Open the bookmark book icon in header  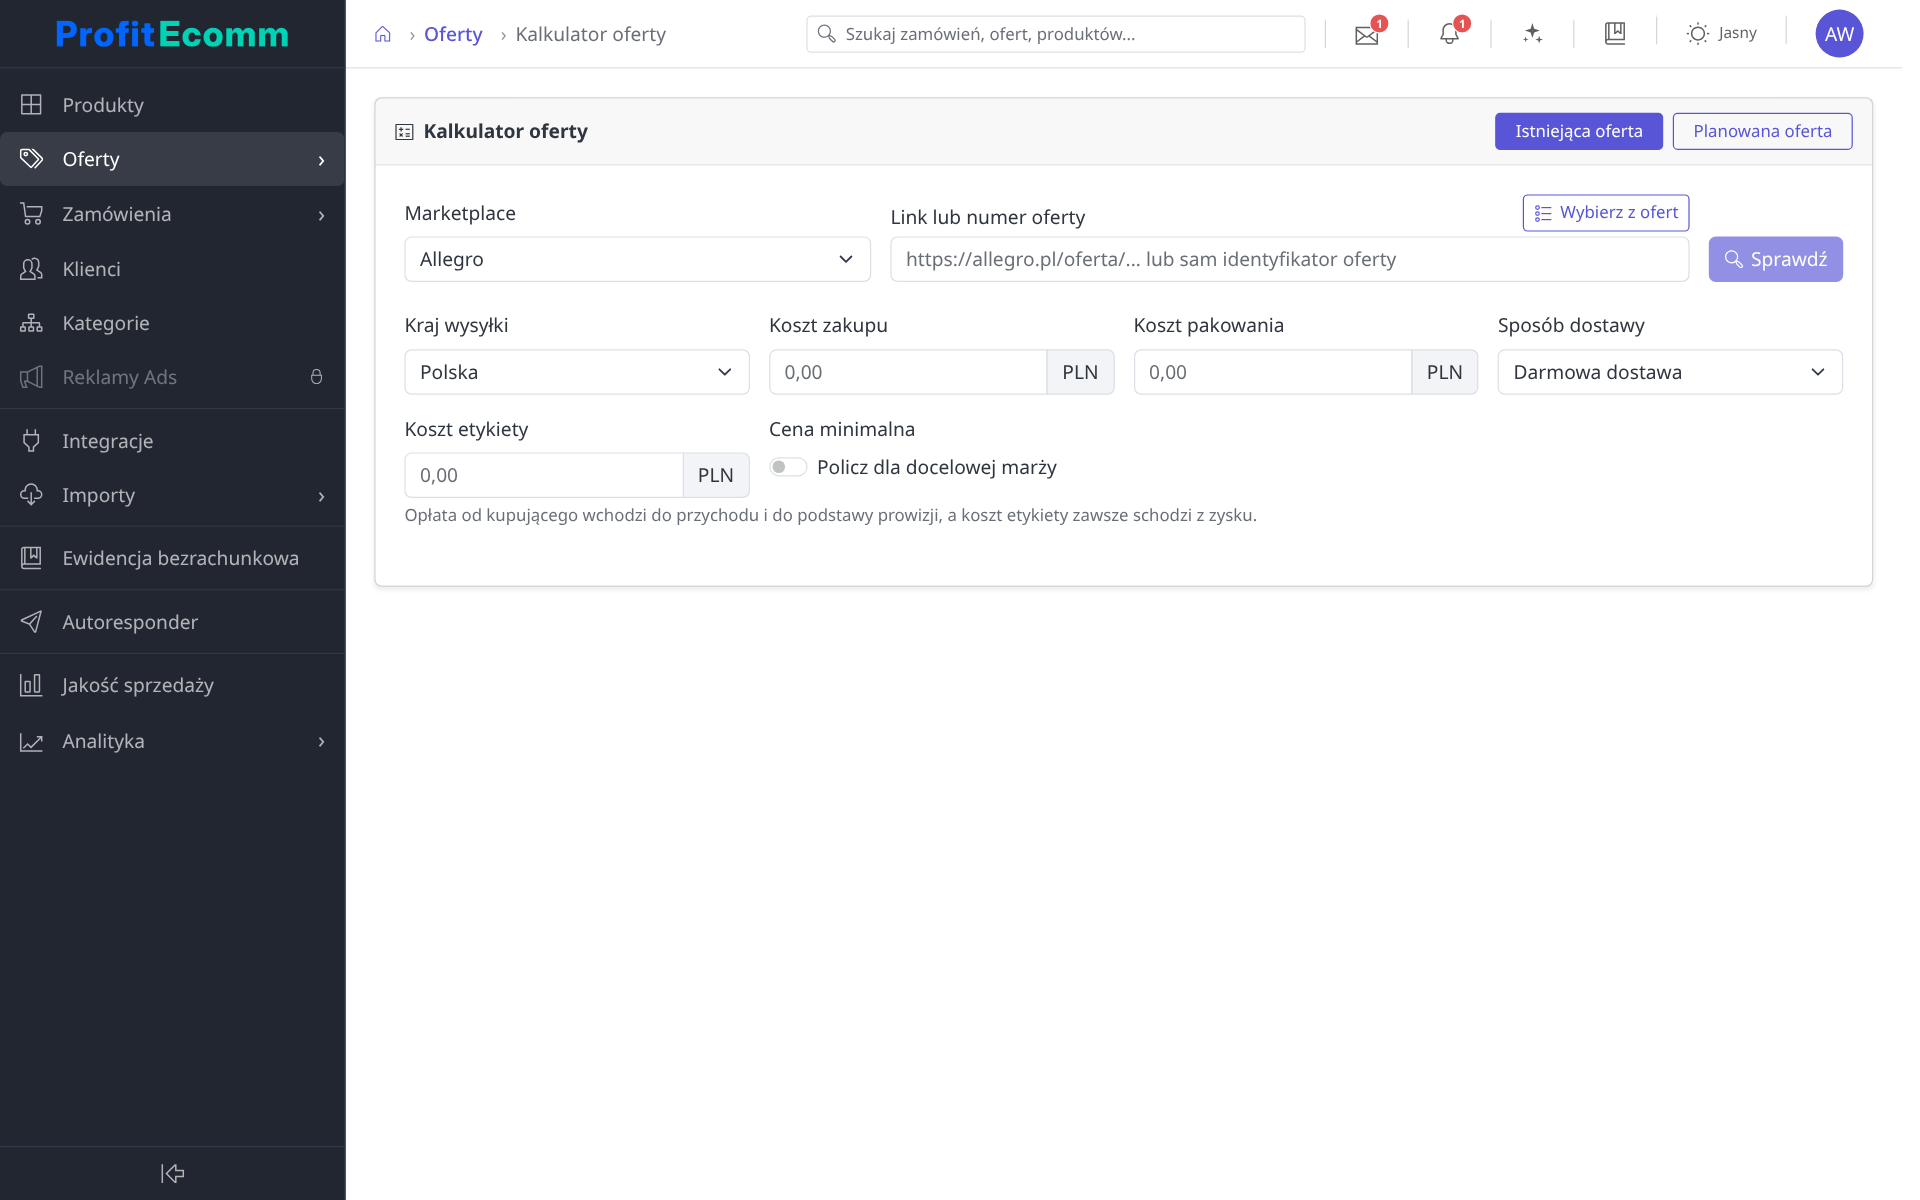click(1615, 34)
